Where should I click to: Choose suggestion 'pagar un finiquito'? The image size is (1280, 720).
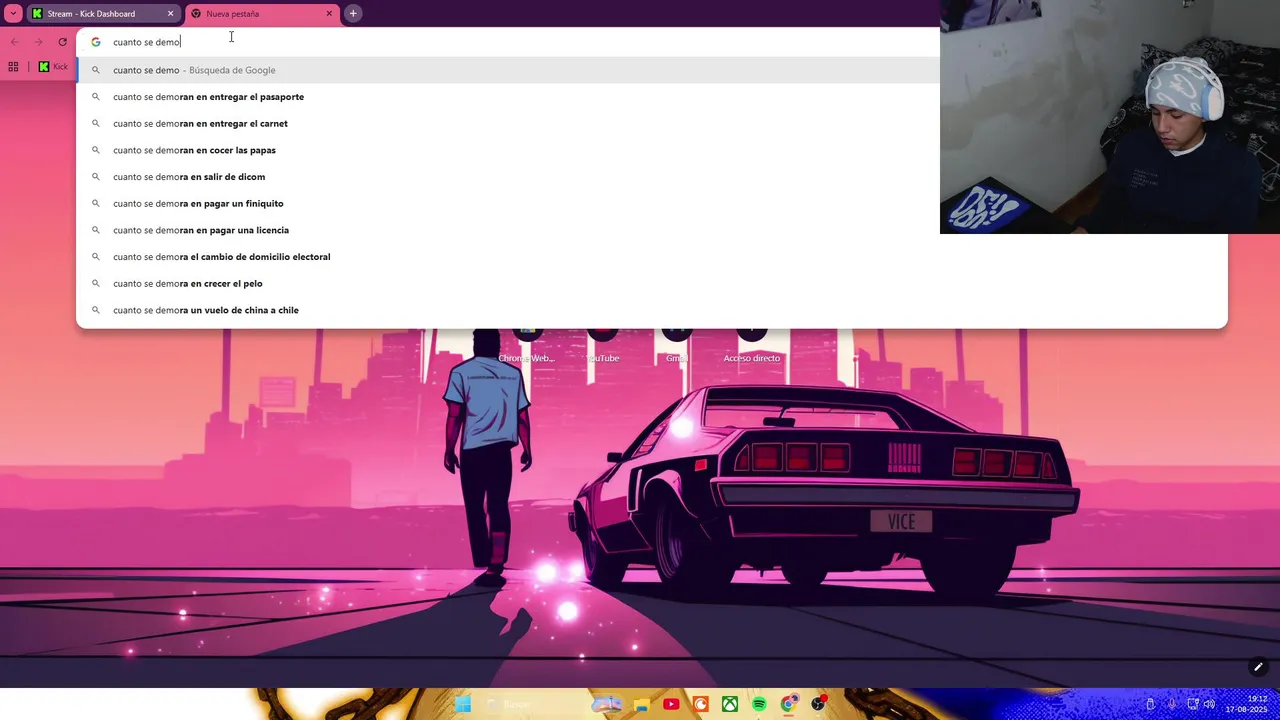(651, 203)
